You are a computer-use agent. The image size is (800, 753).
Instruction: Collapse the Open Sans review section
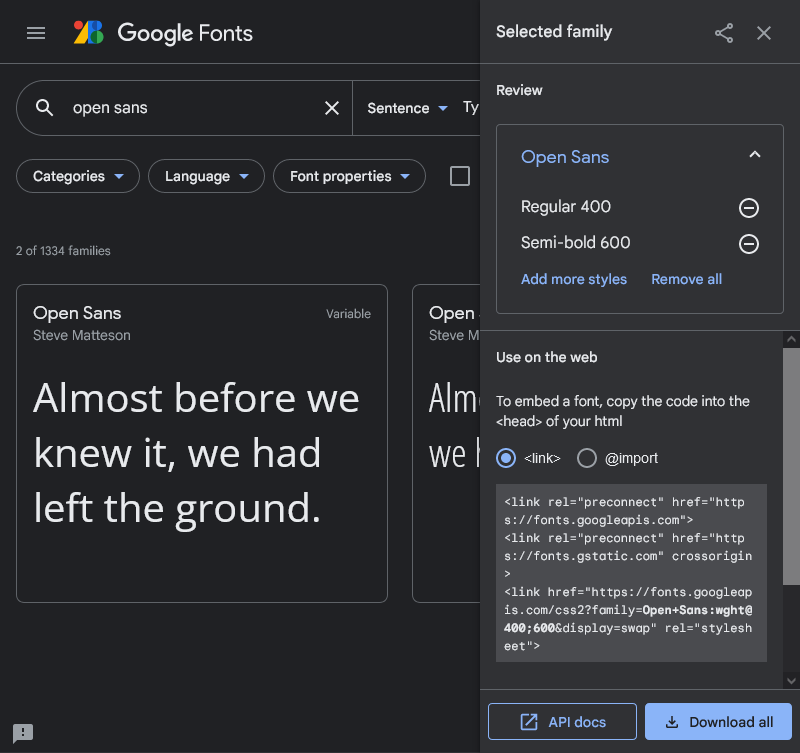click(x=755, y=155)
